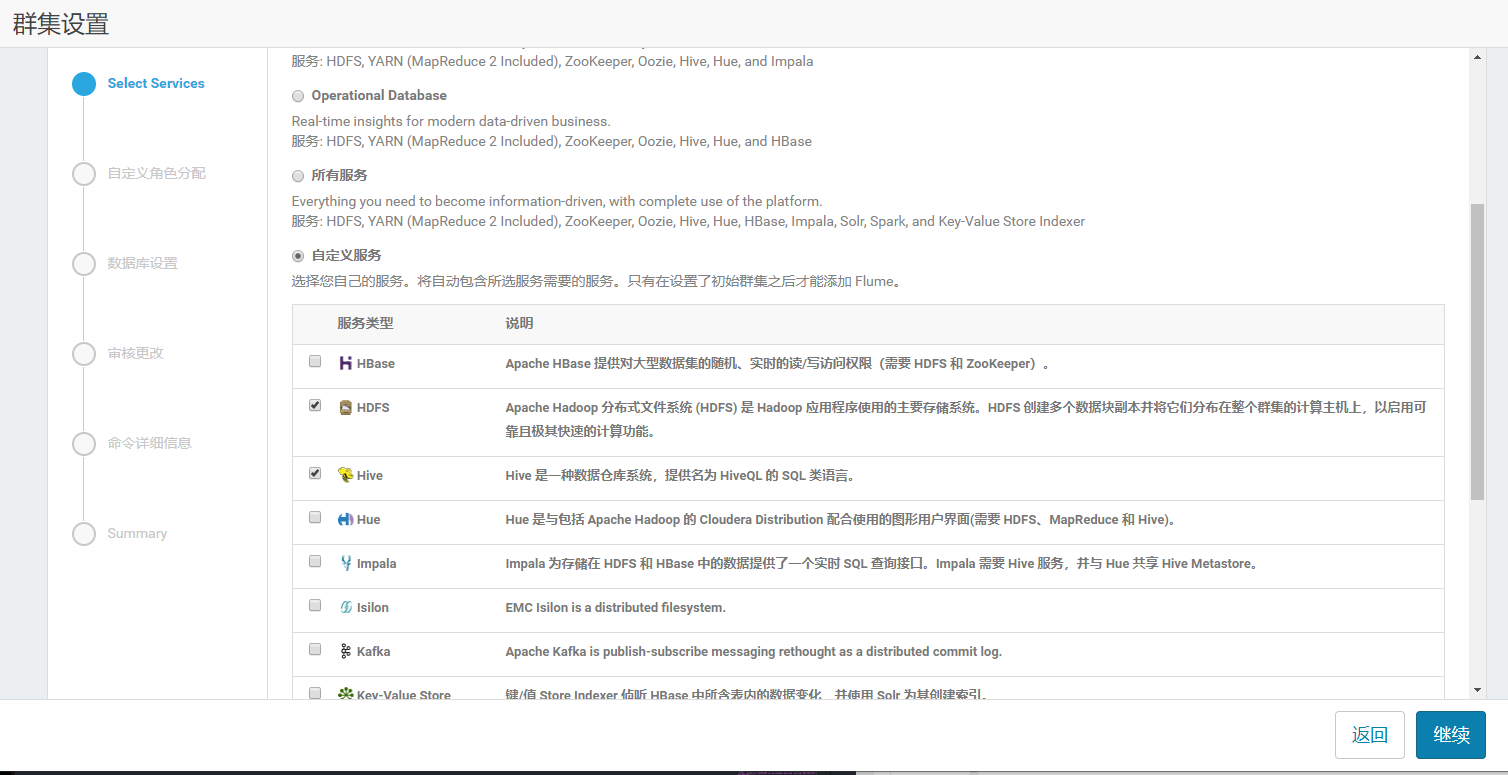1508x775 pixels.
Task: Click the vertical scrollbar thumb
Action: (1477, 352)
